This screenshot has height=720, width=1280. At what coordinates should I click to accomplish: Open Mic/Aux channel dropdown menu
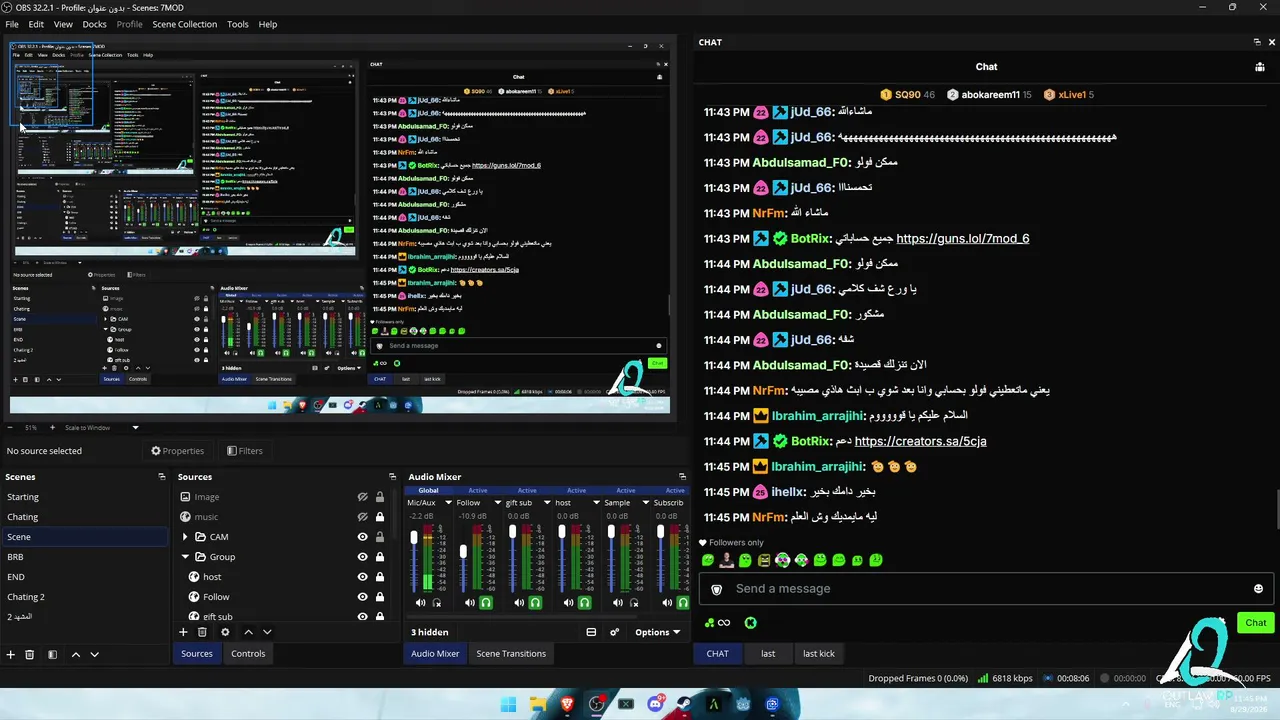point(448,503)
